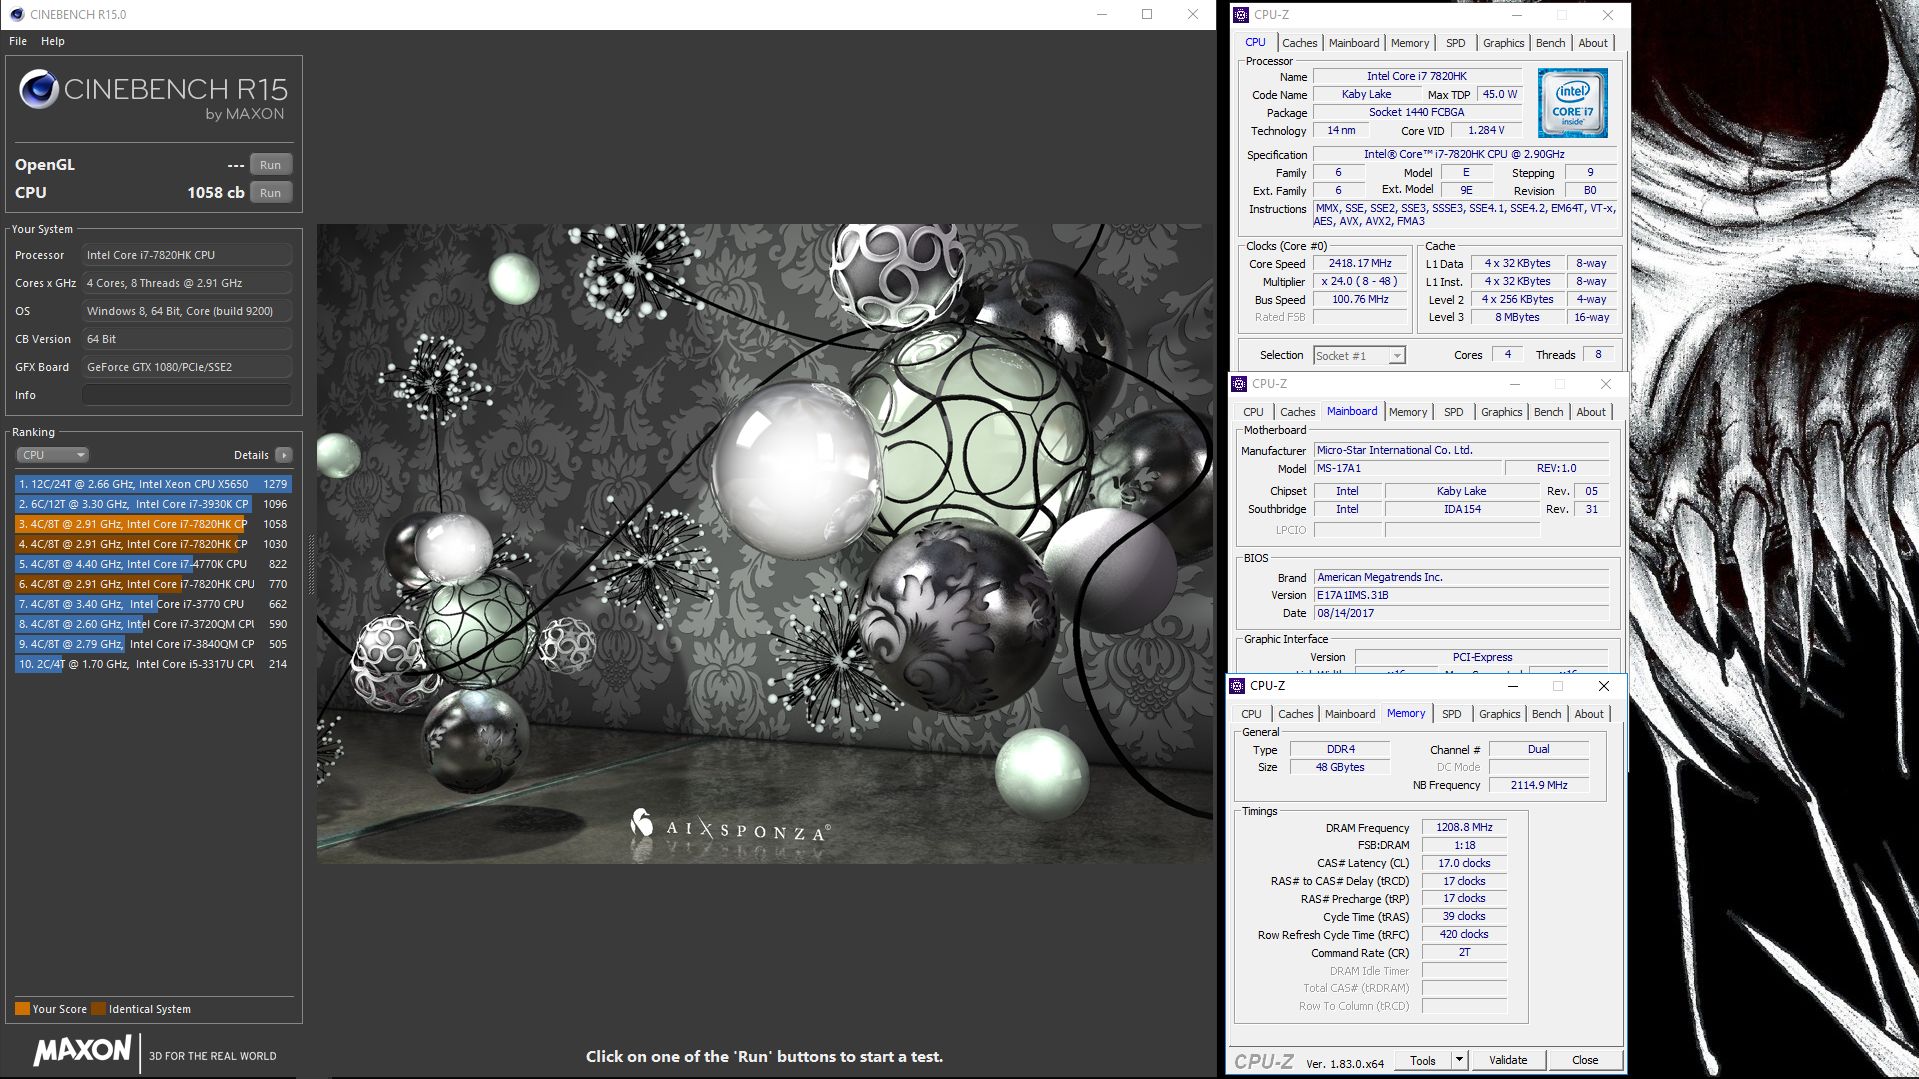Select ranking row 3 with score 1058

(x=153, y=524)
